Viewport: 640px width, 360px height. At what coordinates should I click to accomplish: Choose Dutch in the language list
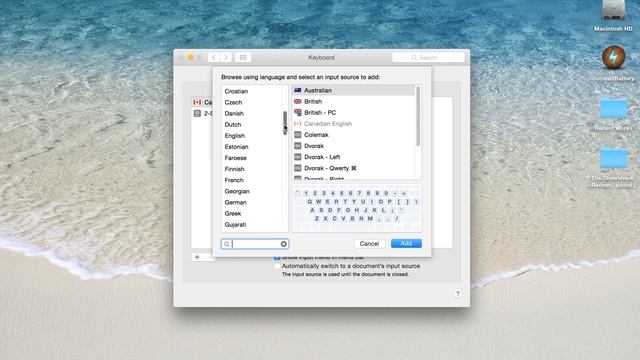click(x=233, y=124)
